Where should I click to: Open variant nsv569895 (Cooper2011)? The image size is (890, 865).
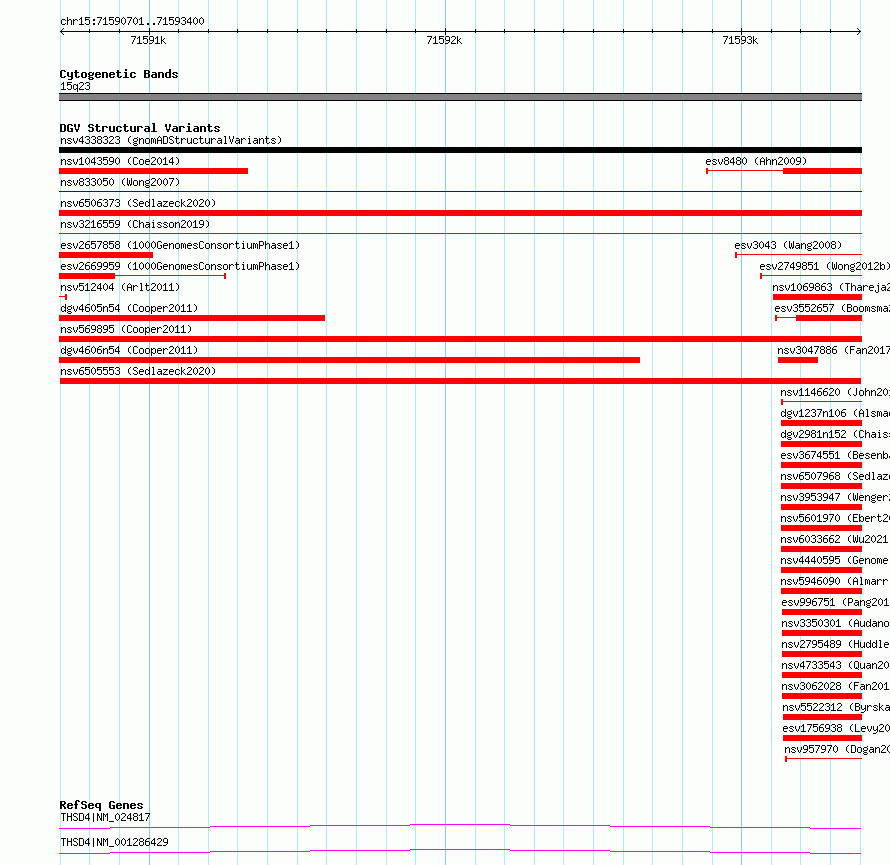click(x=126, y=329)
